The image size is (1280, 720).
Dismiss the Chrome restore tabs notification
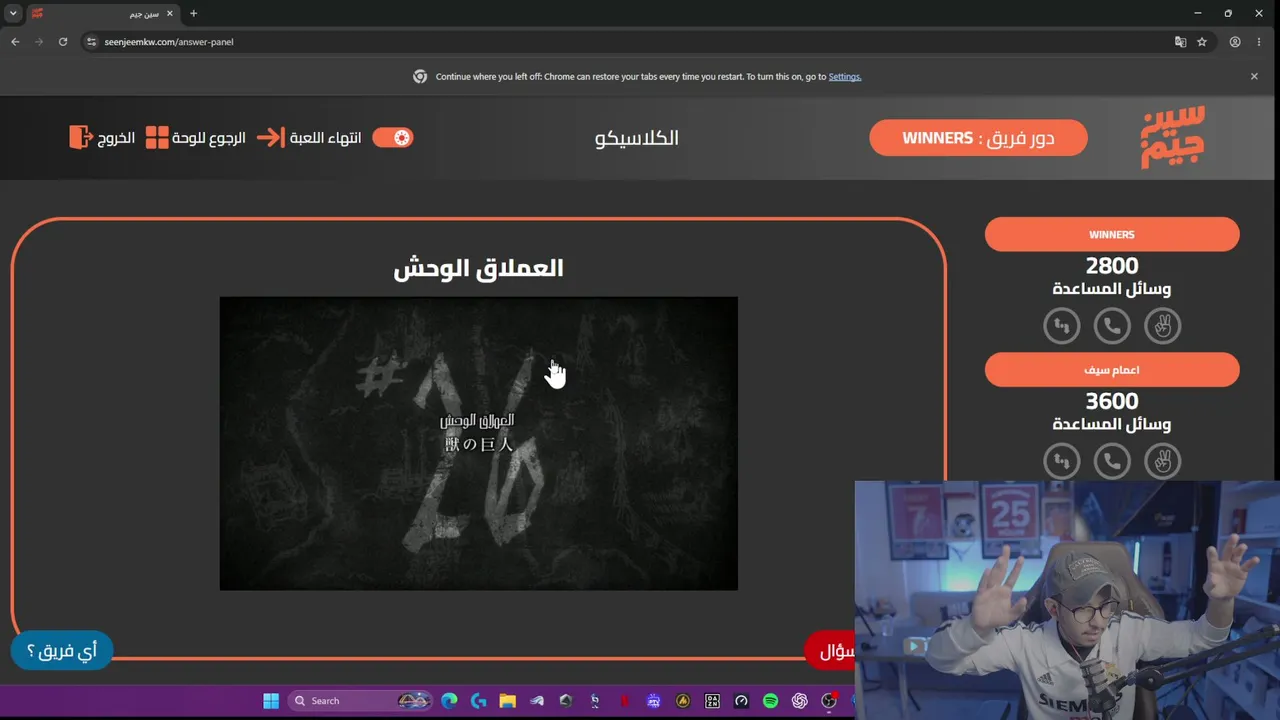(1254, 76)
